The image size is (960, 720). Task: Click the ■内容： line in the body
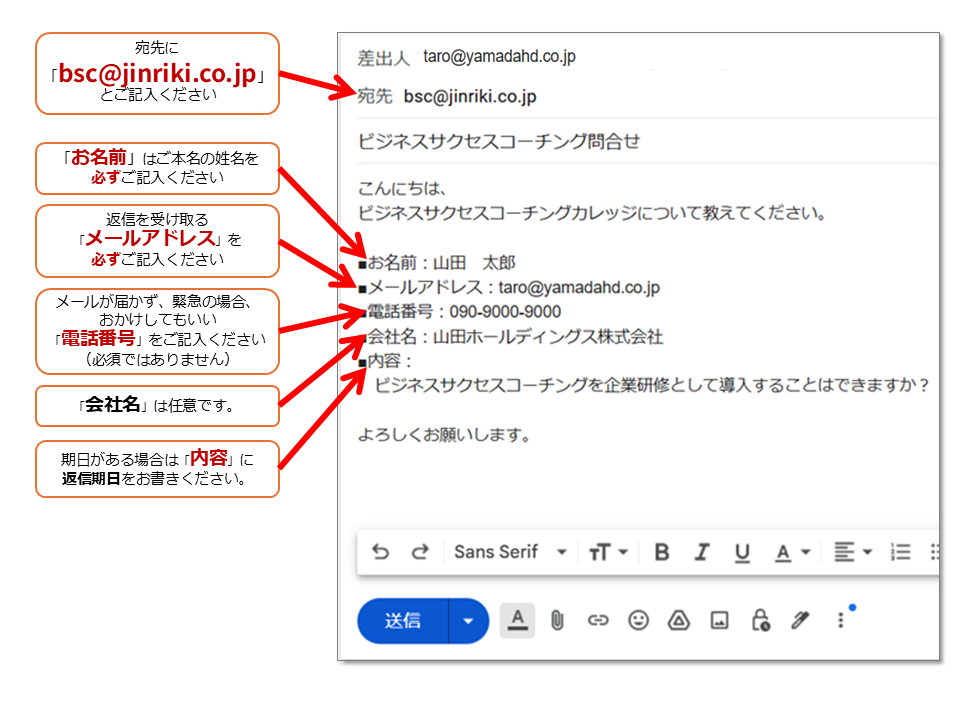pyautogui.click(x=386, y=361)
